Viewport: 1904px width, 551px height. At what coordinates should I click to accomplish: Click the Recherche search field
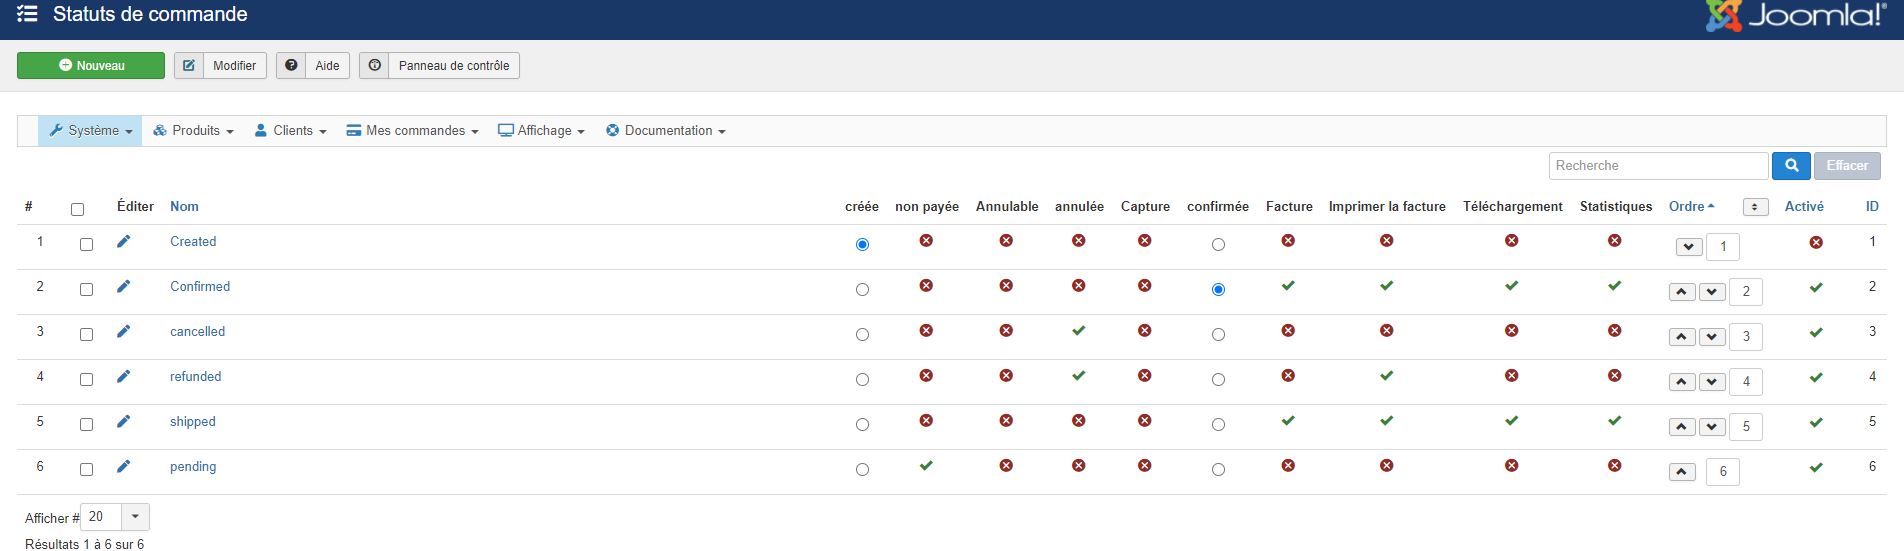pos(1658,166)
